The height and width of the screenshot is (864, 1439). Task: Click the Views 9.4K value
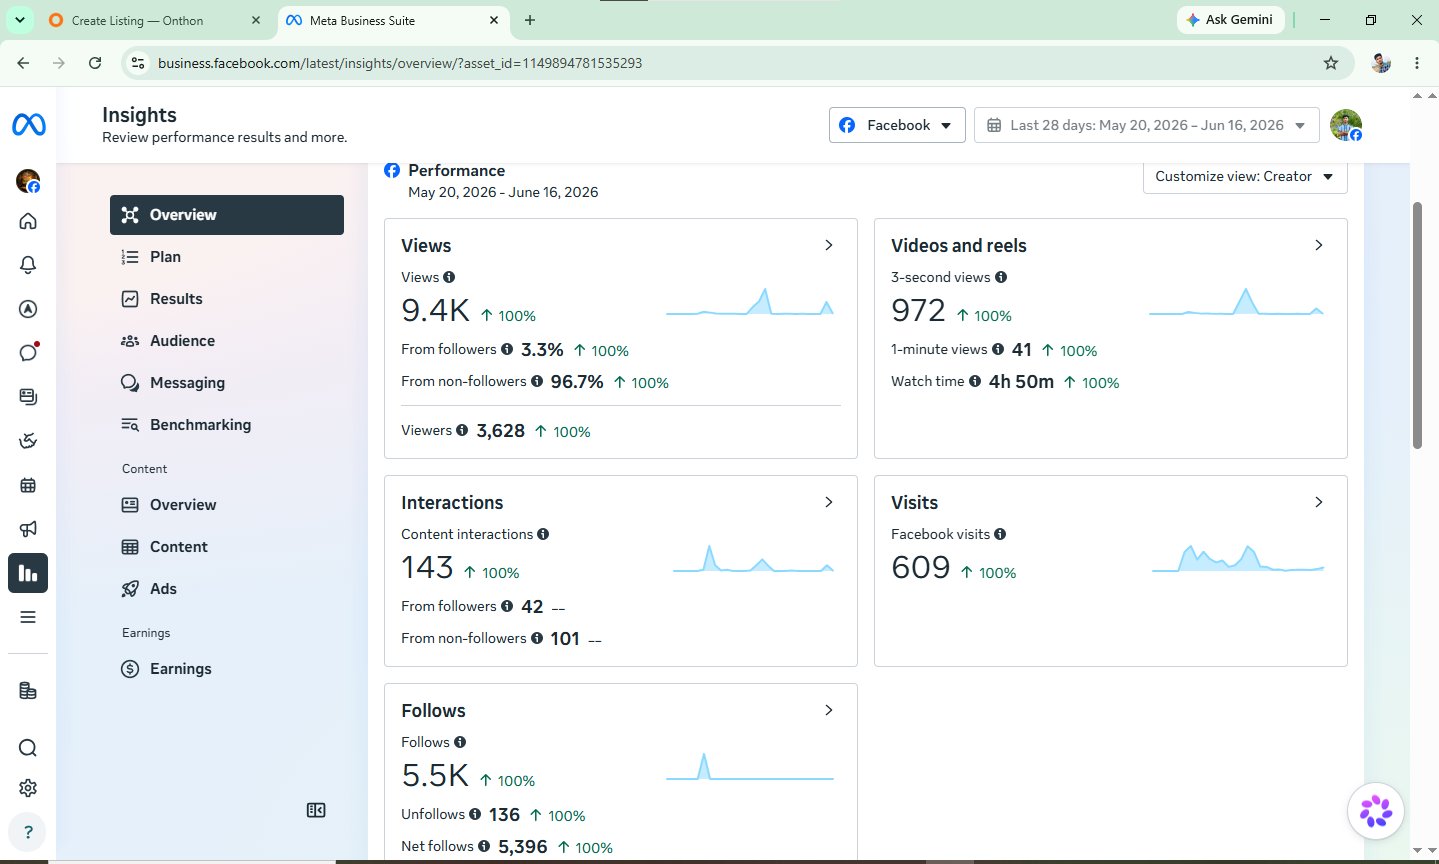[x=435, y=310]
